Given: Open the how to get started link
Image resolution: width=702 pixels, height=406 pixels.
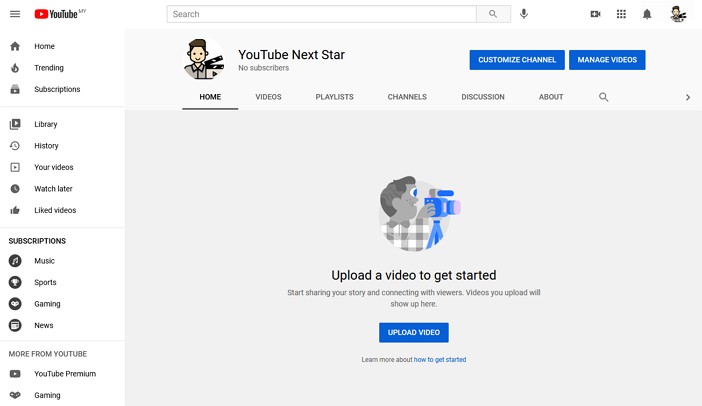Looking at the screenshot, I should point(440,359).
